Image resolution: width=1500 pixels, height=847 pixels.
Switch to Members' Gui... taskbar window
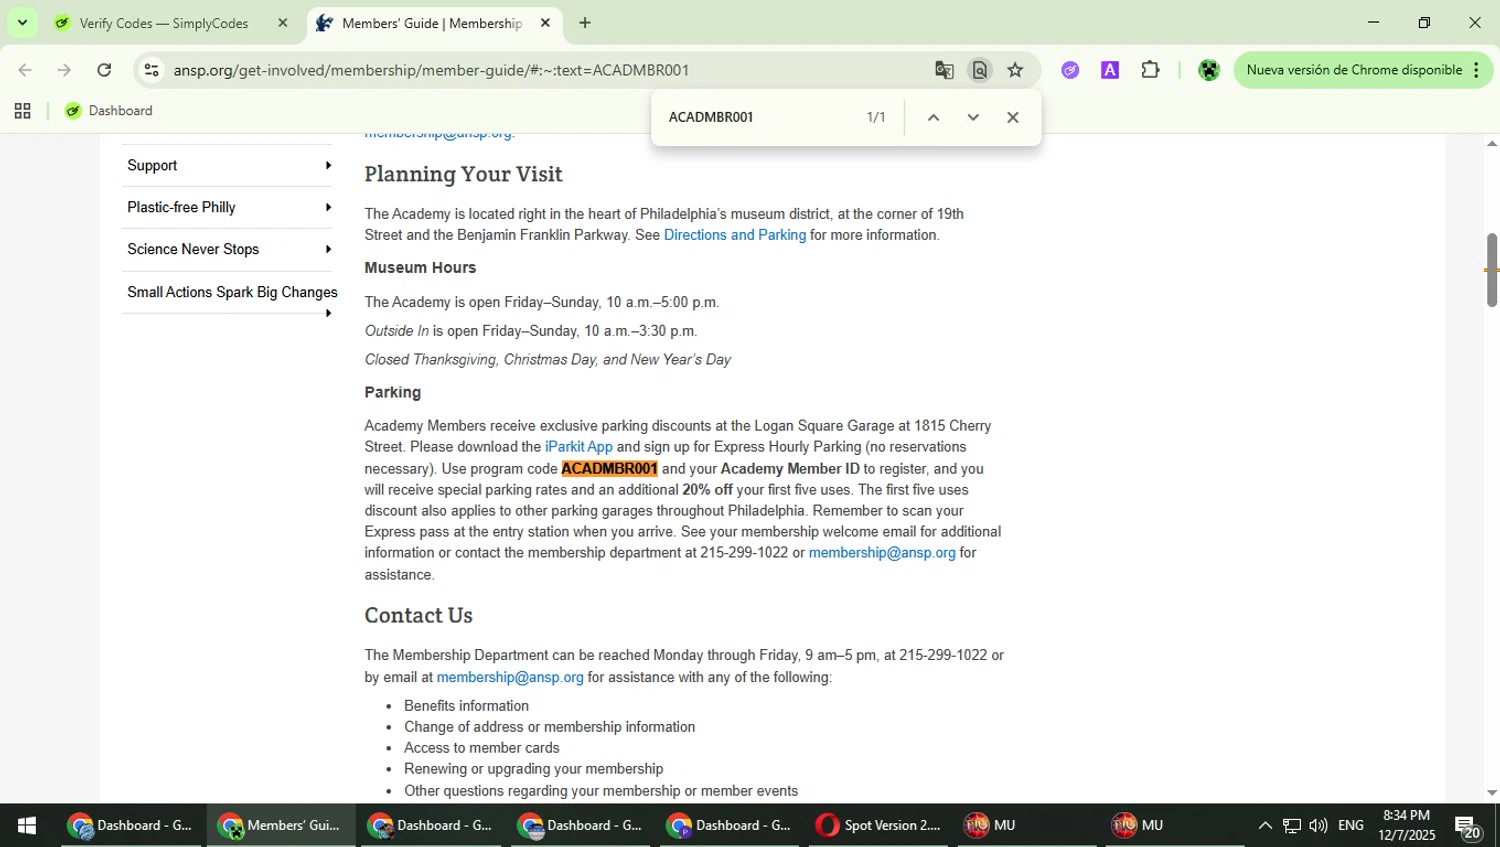pos(280,826)
